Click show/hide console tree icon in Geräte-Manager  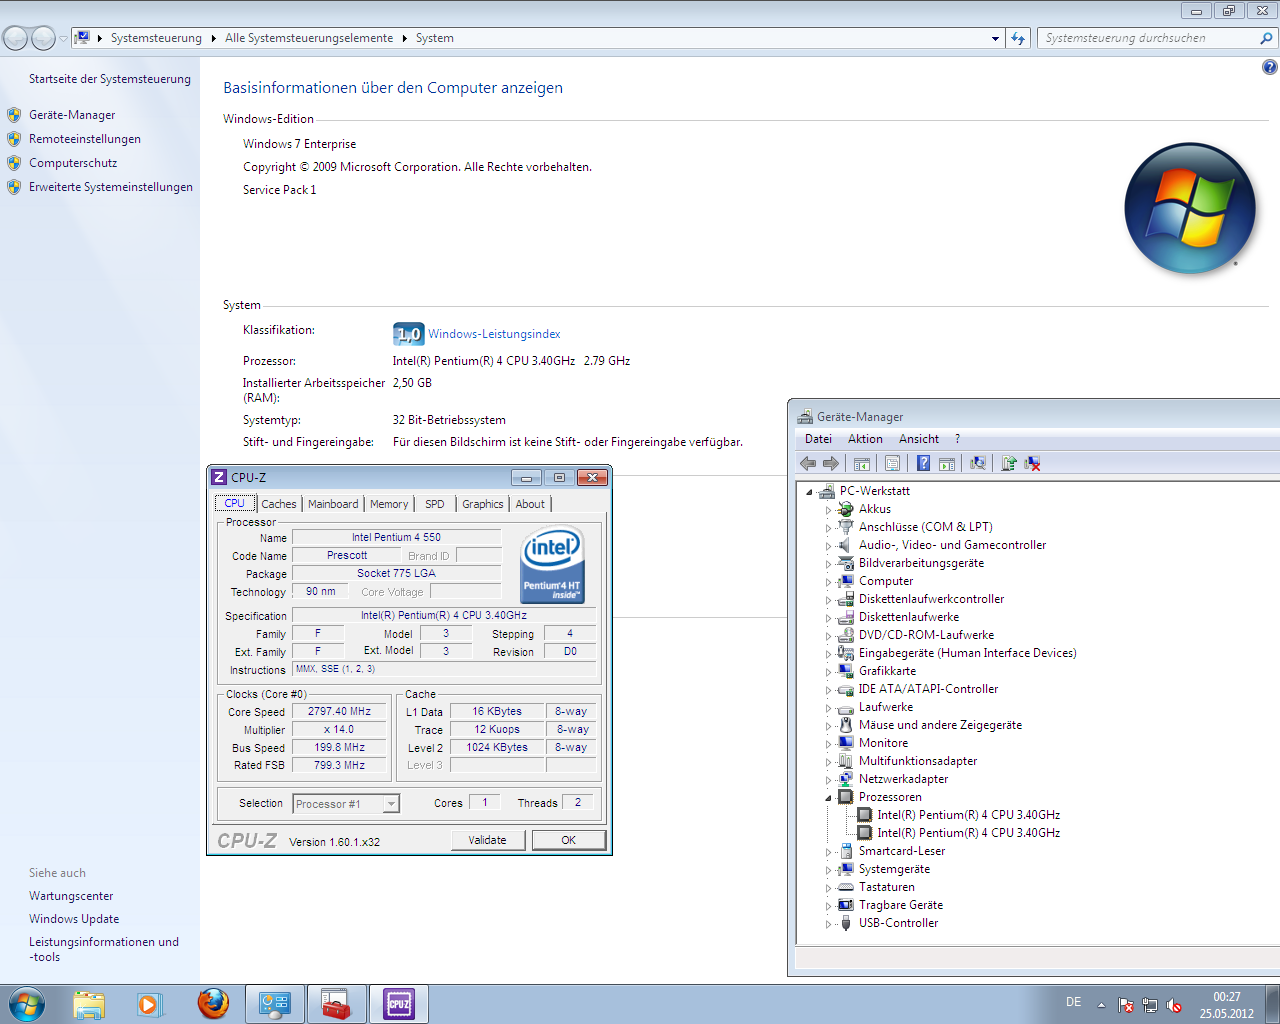pyautogui.click(x=861, y=463)
